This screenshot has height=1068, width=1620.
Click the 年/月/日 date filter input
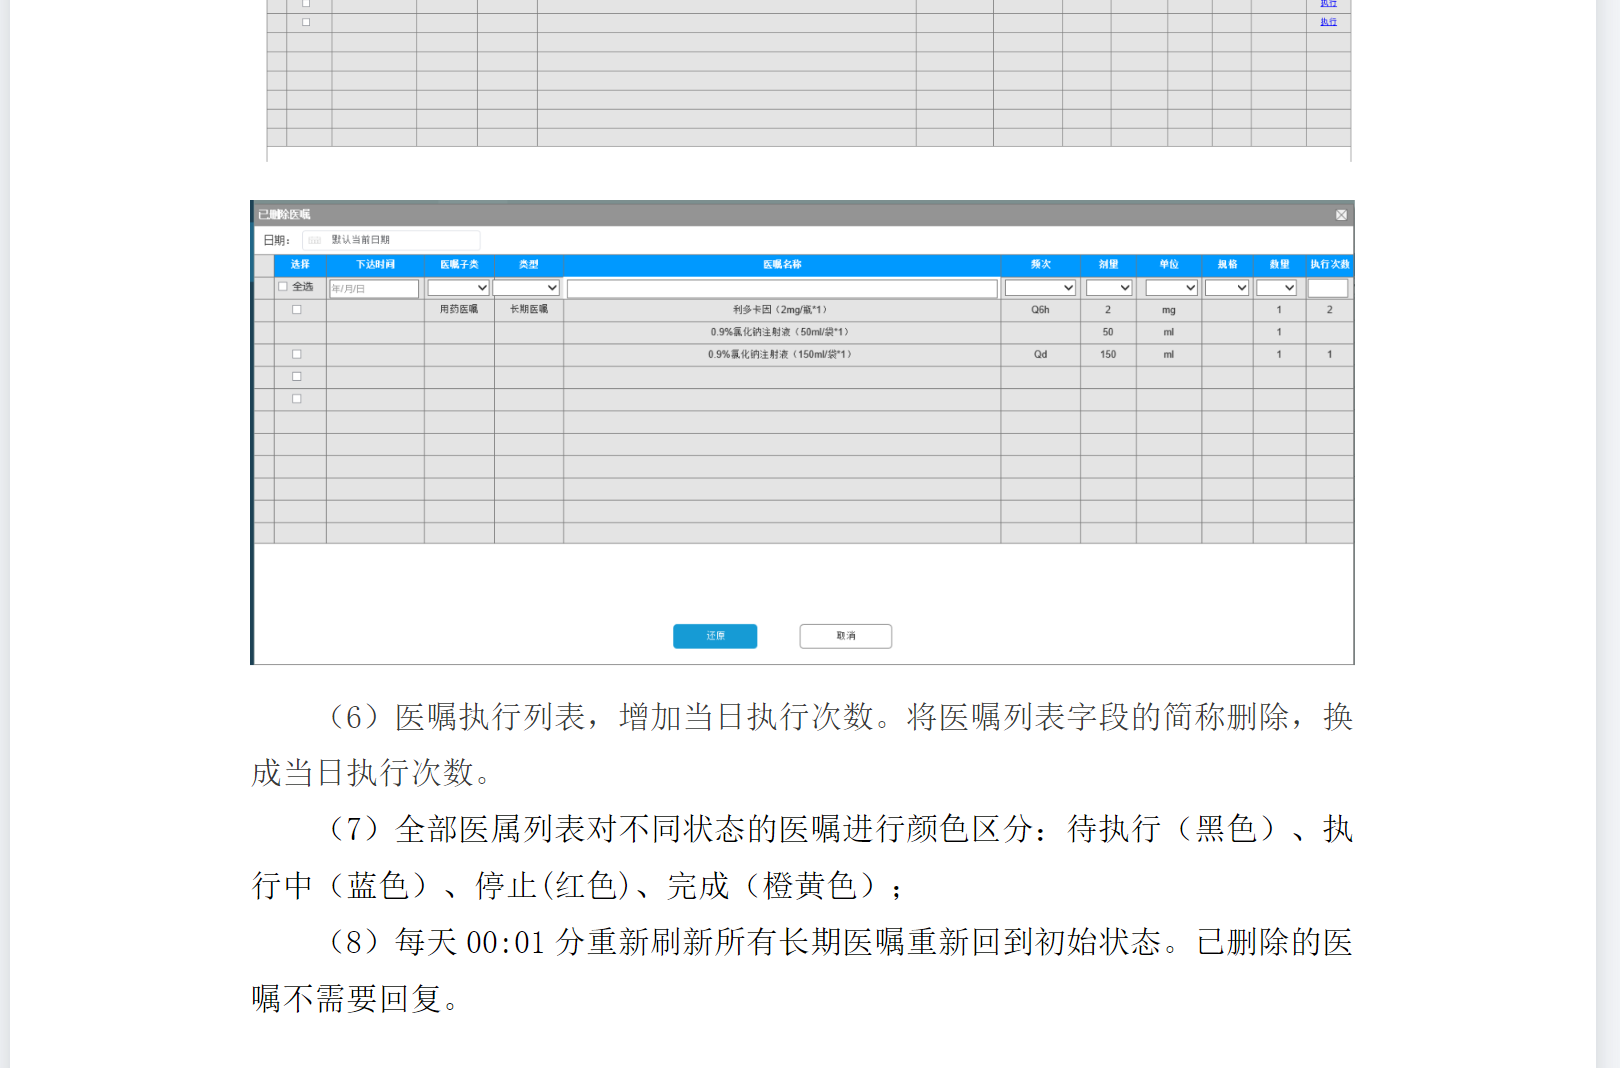click(374, 289)
